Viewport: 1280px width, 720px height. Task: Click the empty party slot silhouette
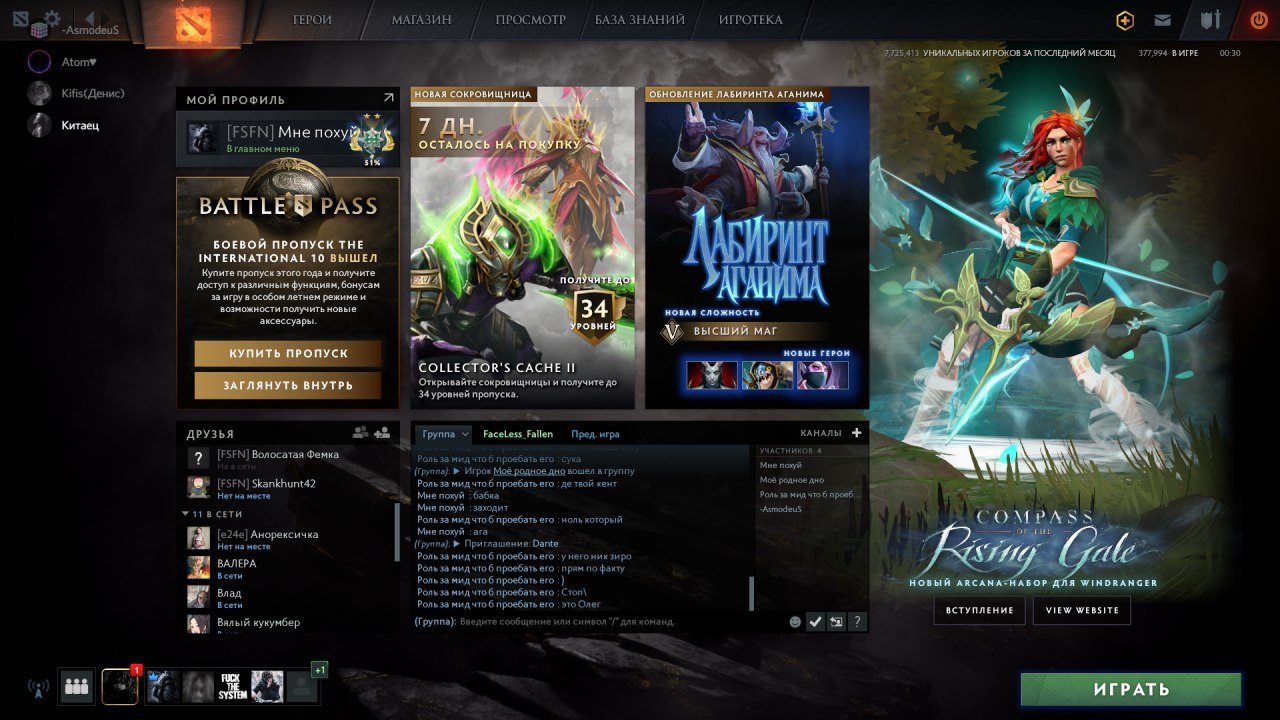301,687
